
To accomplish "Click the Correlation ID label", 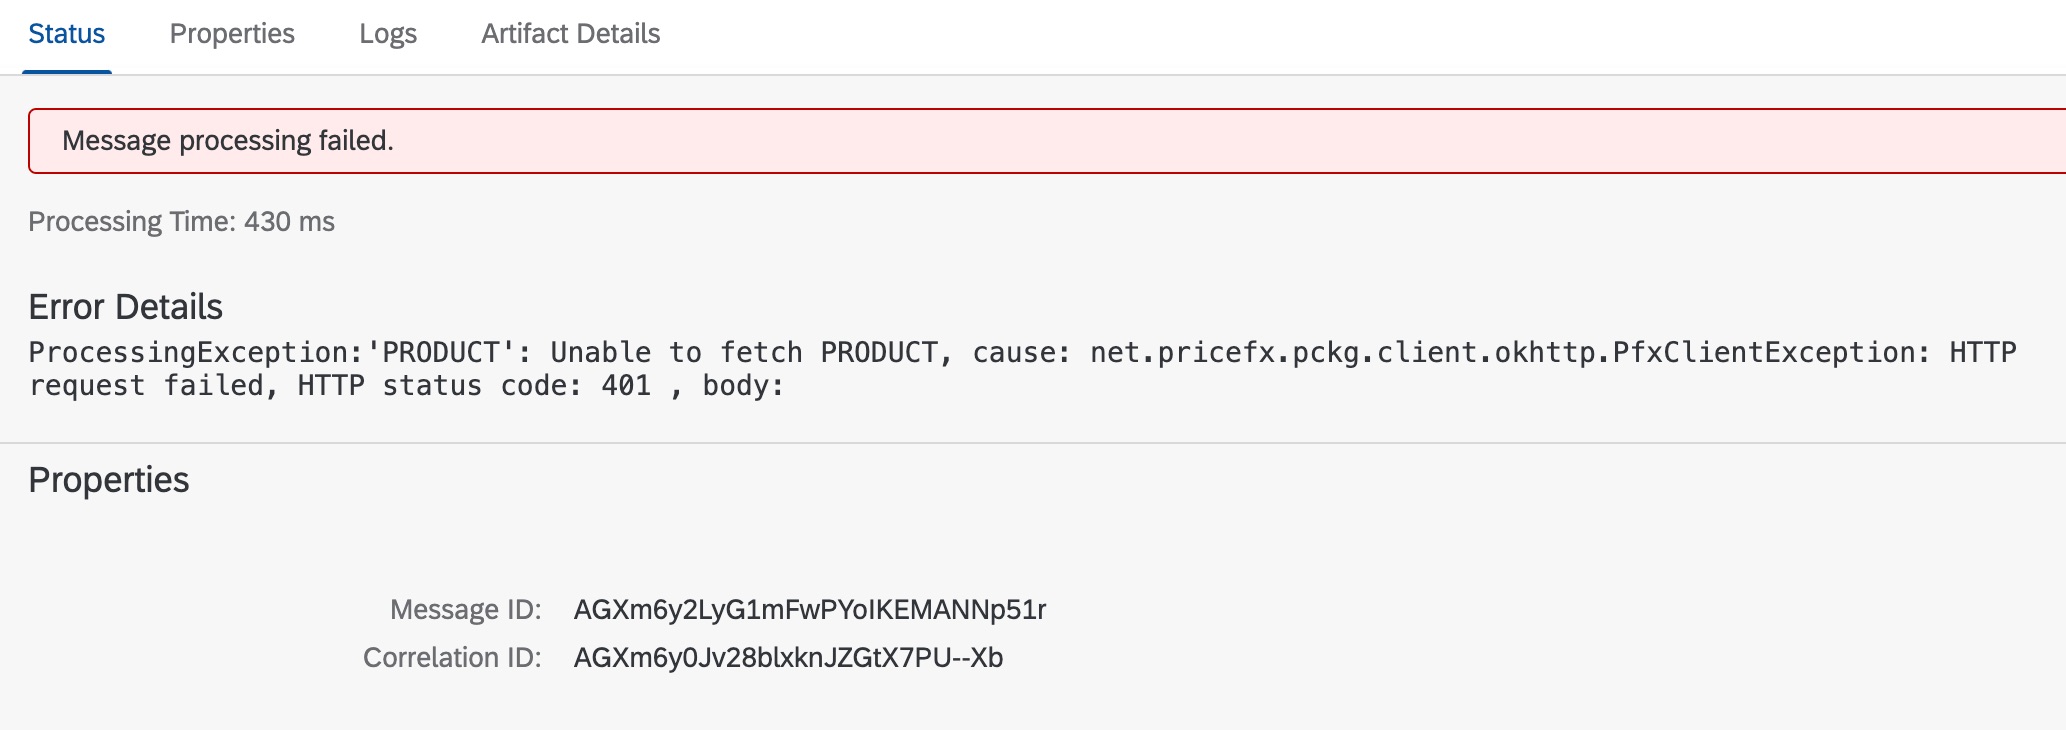I will point(453,657).
